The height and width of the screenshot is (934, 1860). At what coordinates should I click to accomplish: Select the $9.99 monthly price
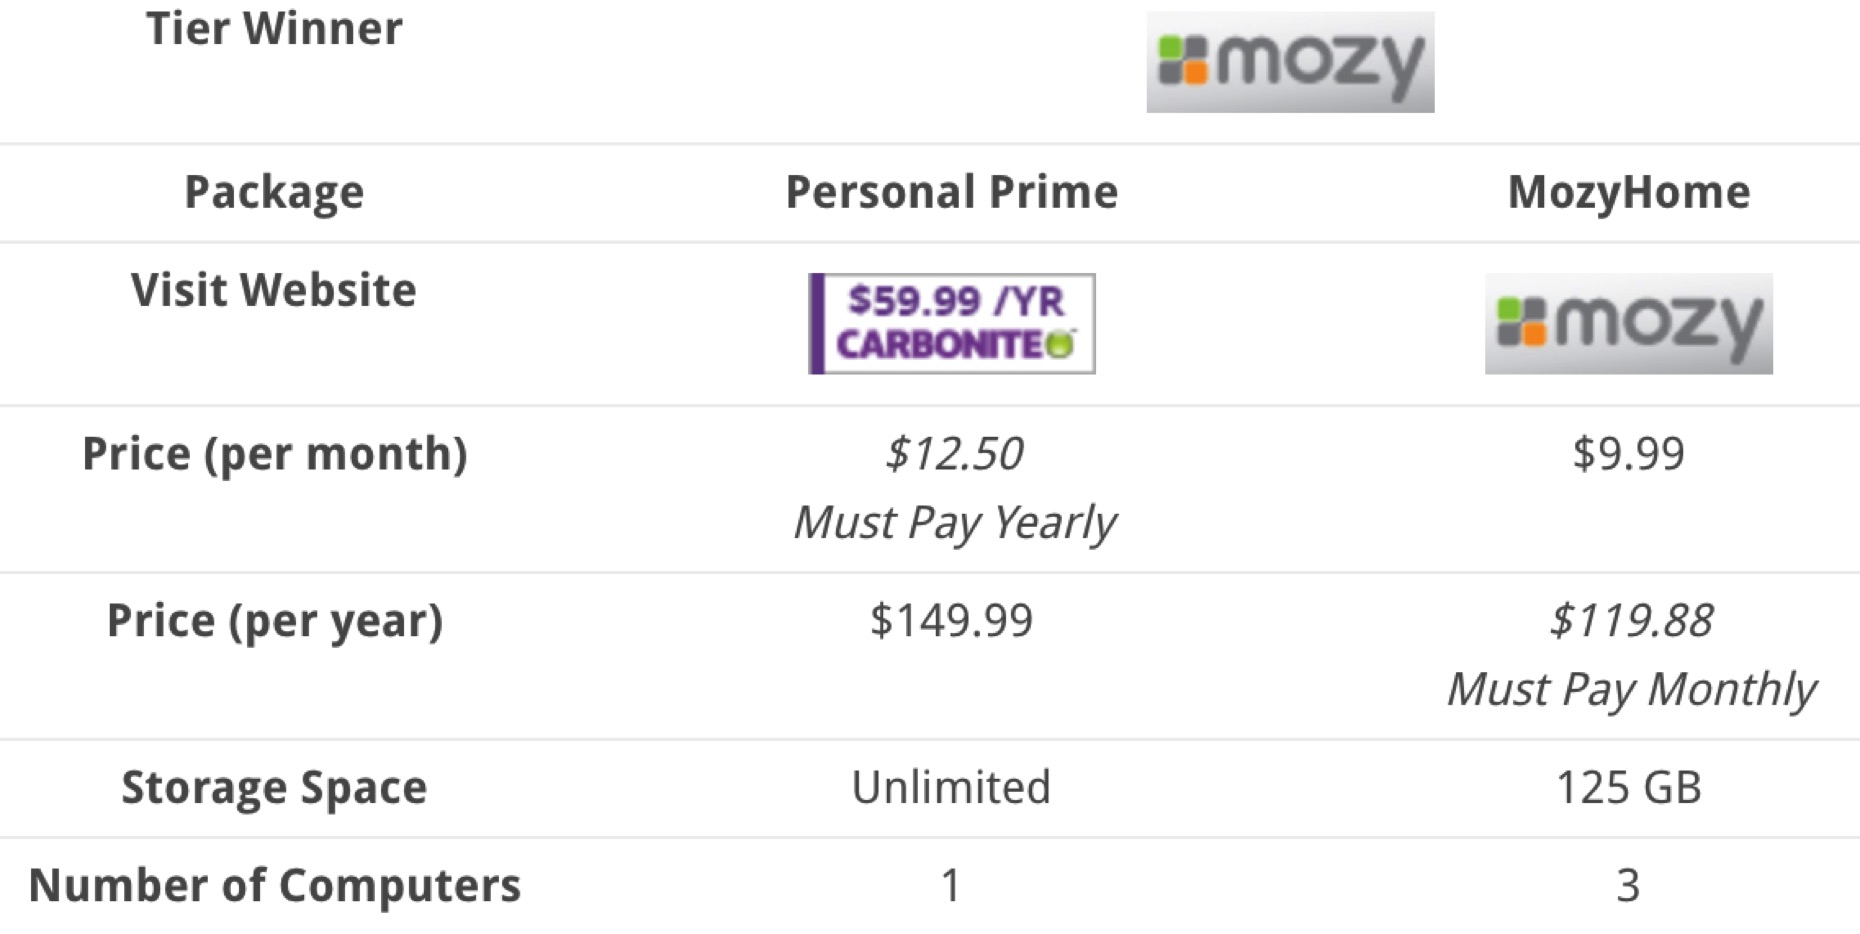pyautogui.click(x=1629, y=454)
